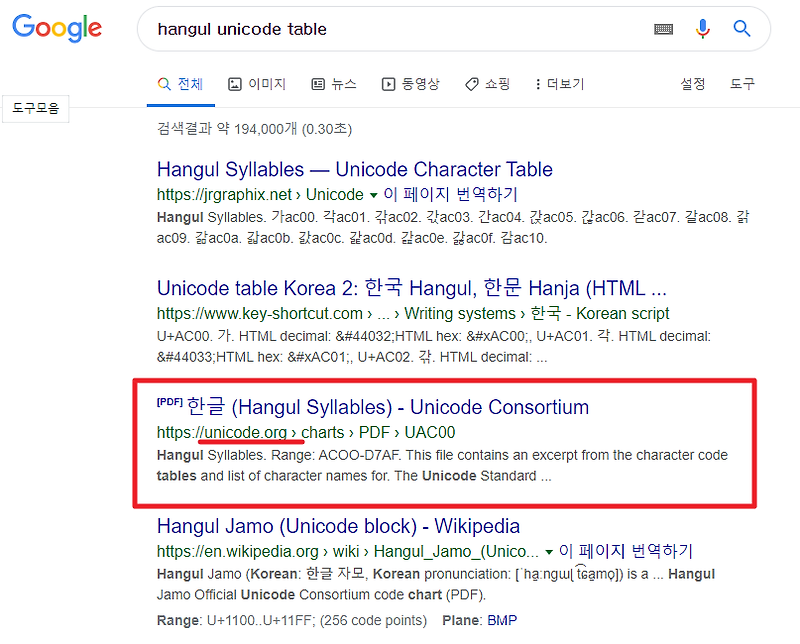The height and width of the screenshot is (644, 800).
Task: Click the 도구모음 label
Action: pyautogui.click(x=36, y=108)
